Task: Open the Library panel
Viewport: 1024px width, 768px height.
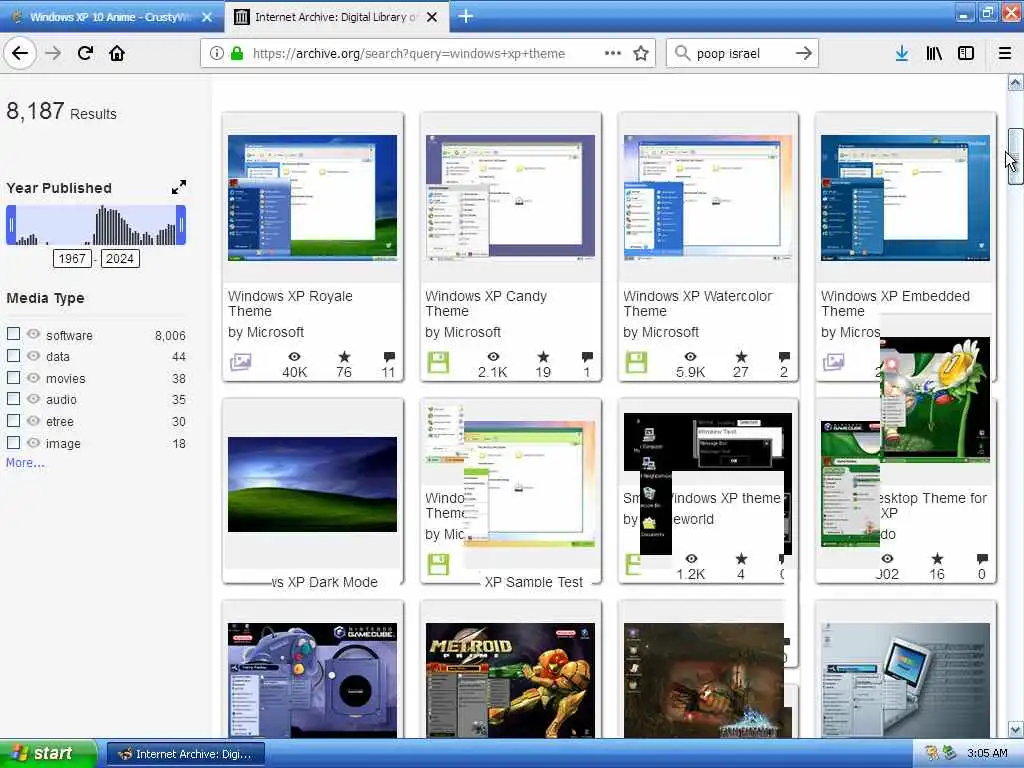Action: [934, 53]
